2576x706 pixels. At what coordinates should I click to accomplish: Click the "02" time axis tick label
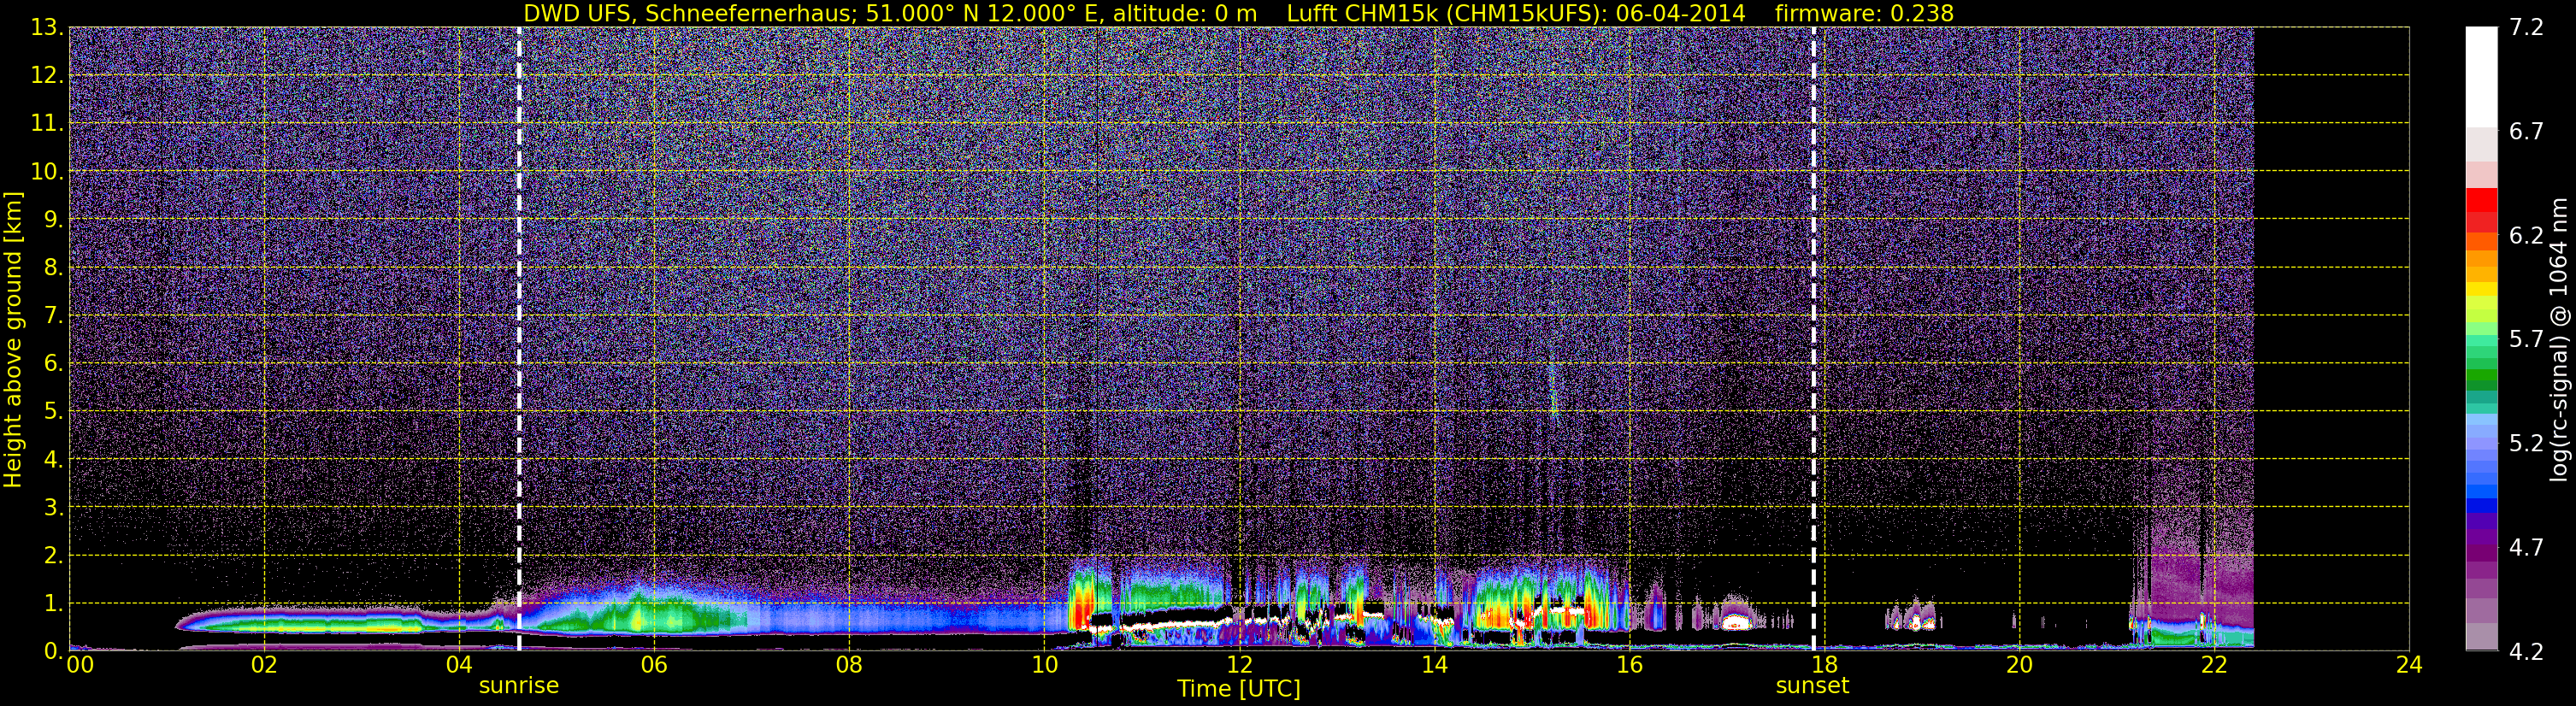tap(264, 665)
